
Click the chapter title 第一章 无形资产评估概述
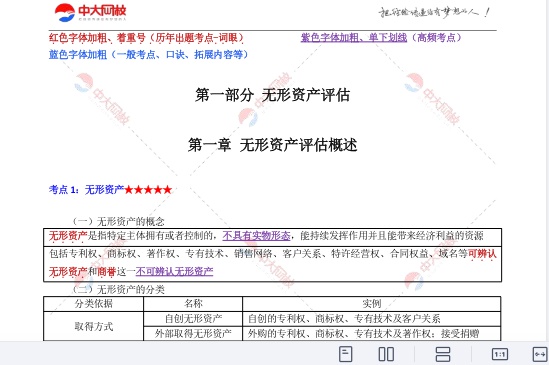(x=272, y=145)
